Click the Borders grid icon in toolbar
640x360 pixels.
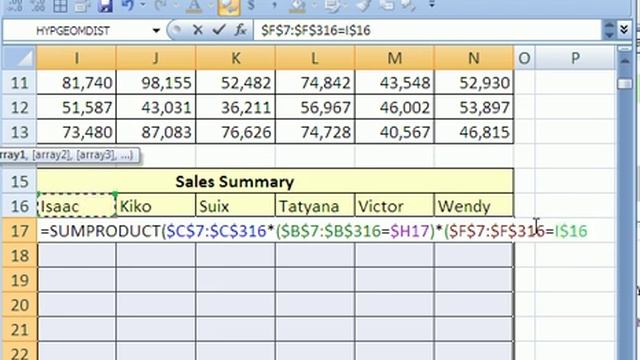pyautogui.click(x=60, y=6)
